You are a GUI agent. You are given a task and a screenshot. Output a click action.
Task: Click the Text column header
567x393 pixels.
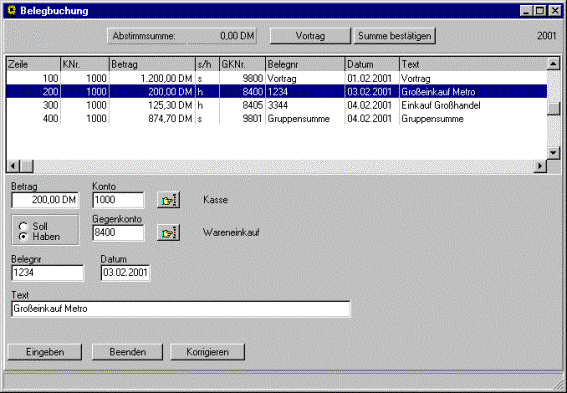pos(473,64)
